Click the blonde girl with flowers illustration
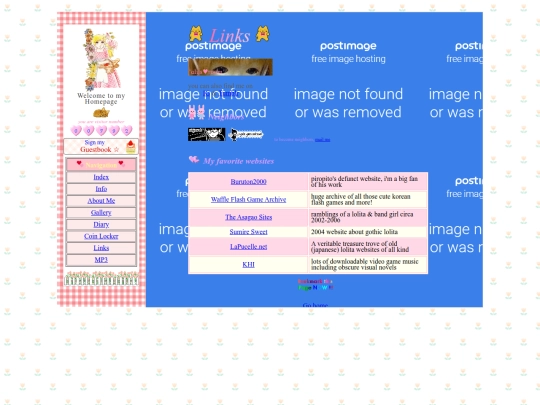This screenshot has width=540, height=405. 101,59
